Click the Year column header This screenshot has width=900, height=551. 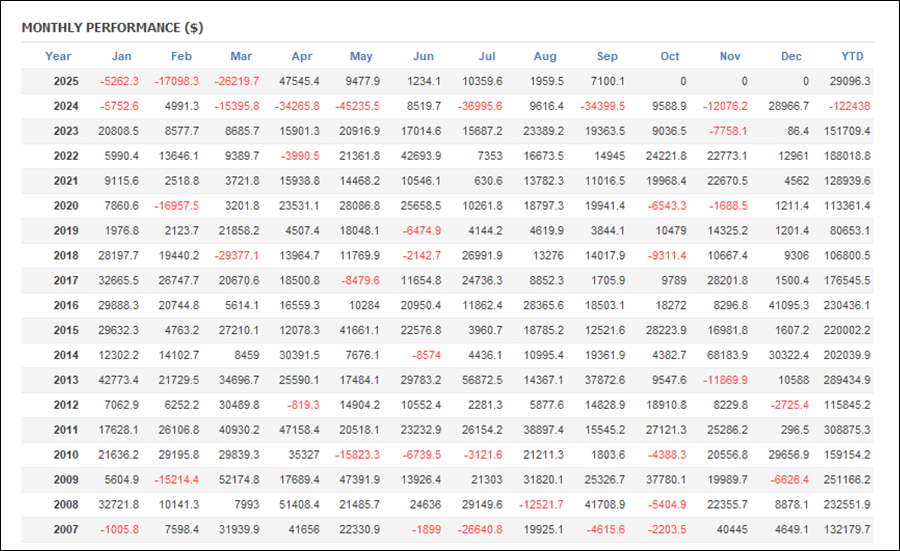(x=58, y=56)
